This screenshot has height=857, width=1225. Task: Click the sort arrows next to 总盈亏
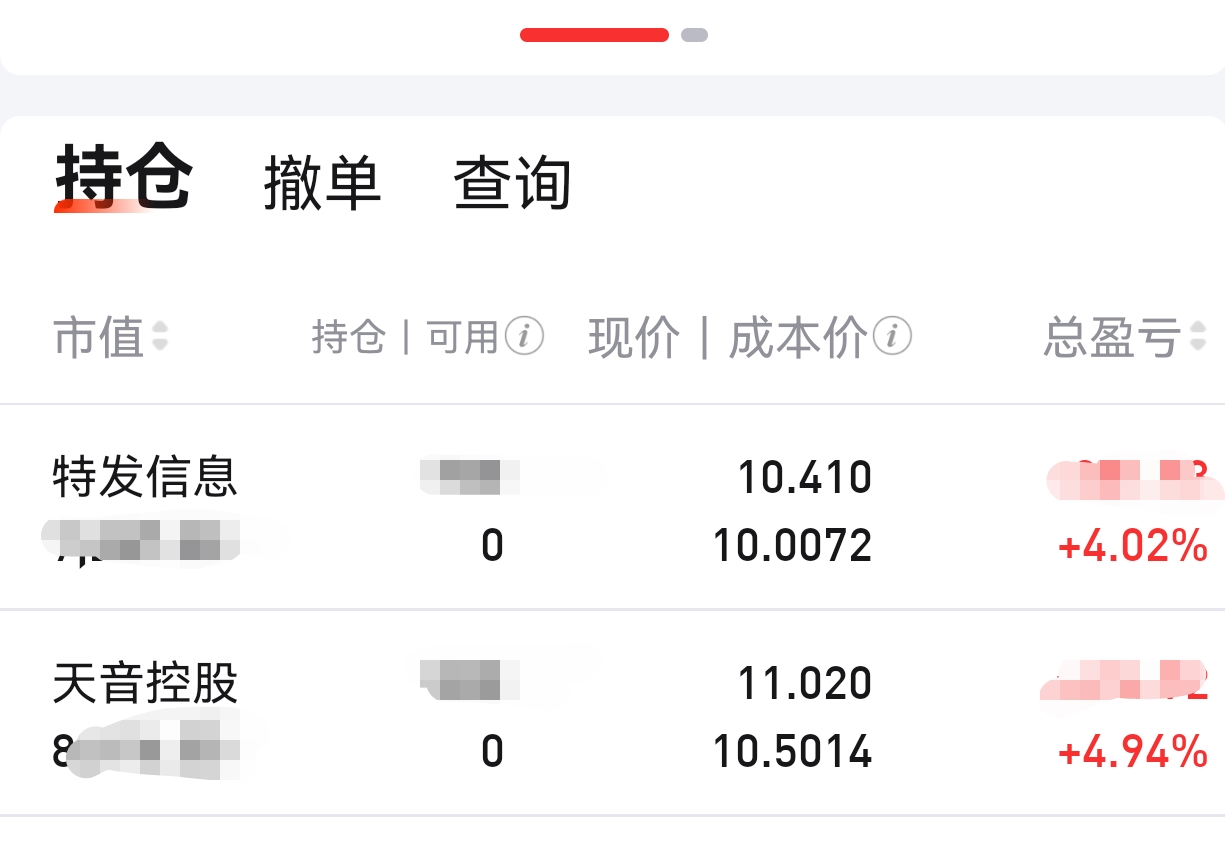point(1198,337)
